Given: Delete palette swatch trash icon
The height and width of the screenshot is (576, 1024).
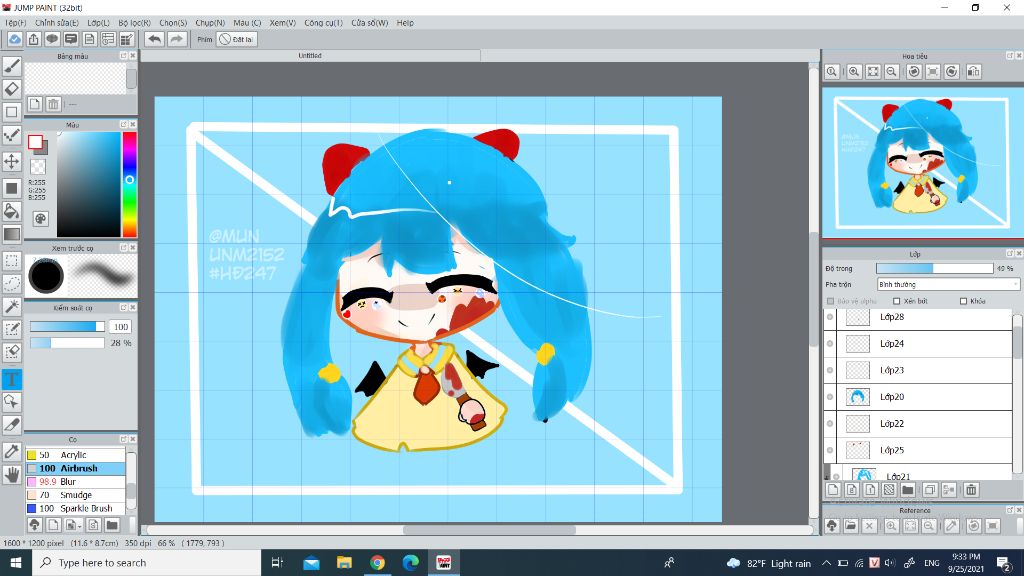Looking at the screenshot, I should [54, 104].
